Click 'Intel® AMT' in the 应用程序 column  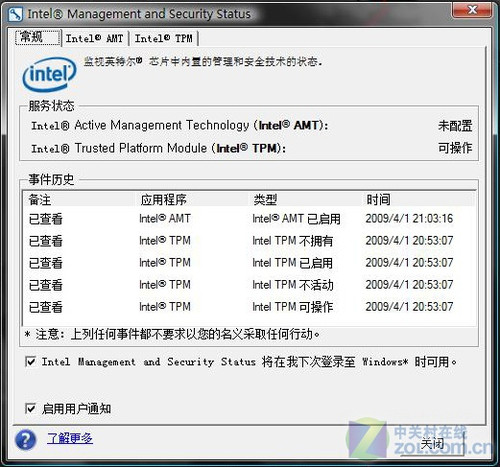tap(165, 219)
